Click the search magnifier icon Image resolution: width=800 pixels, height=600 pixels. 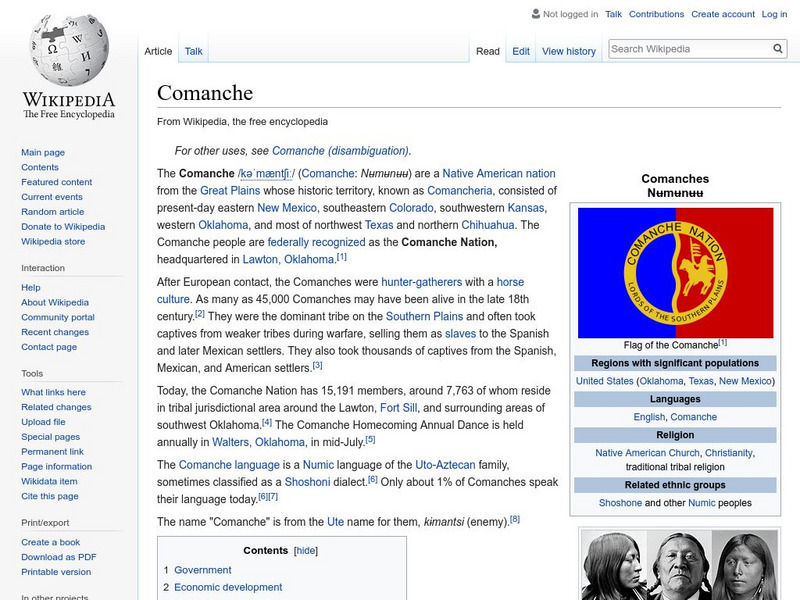pyautogui.click(x=778, y=49)
